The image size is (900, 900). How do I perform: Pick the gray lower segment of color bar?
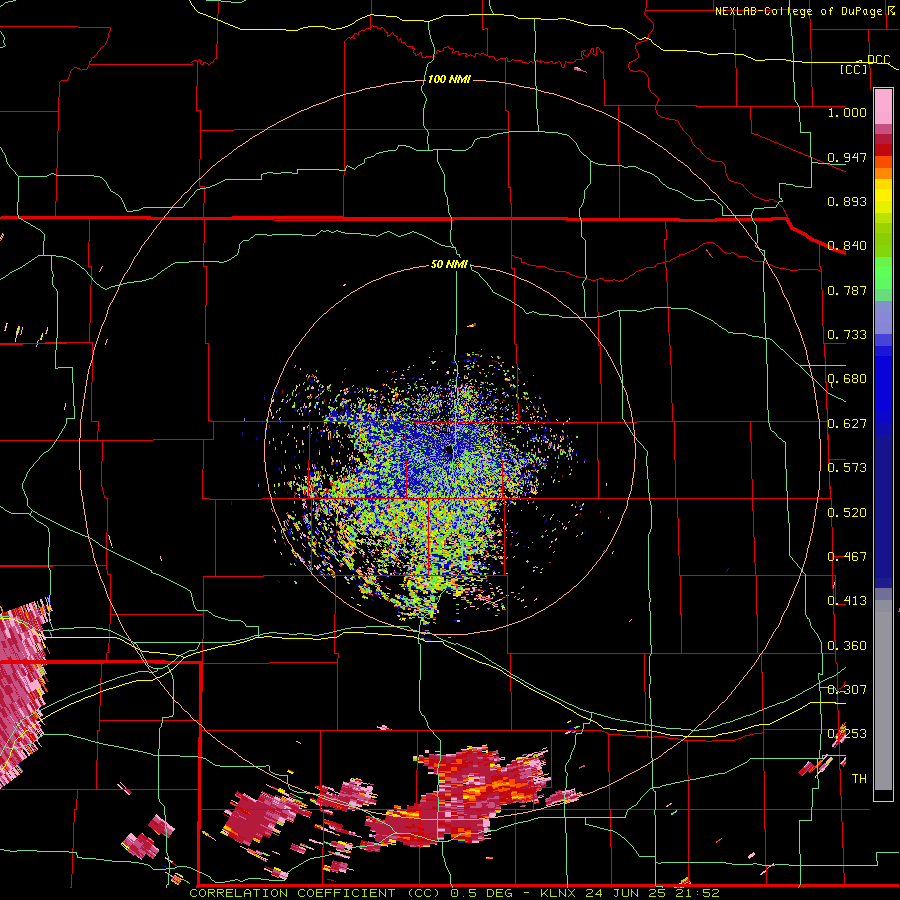[x=883, y=695]
